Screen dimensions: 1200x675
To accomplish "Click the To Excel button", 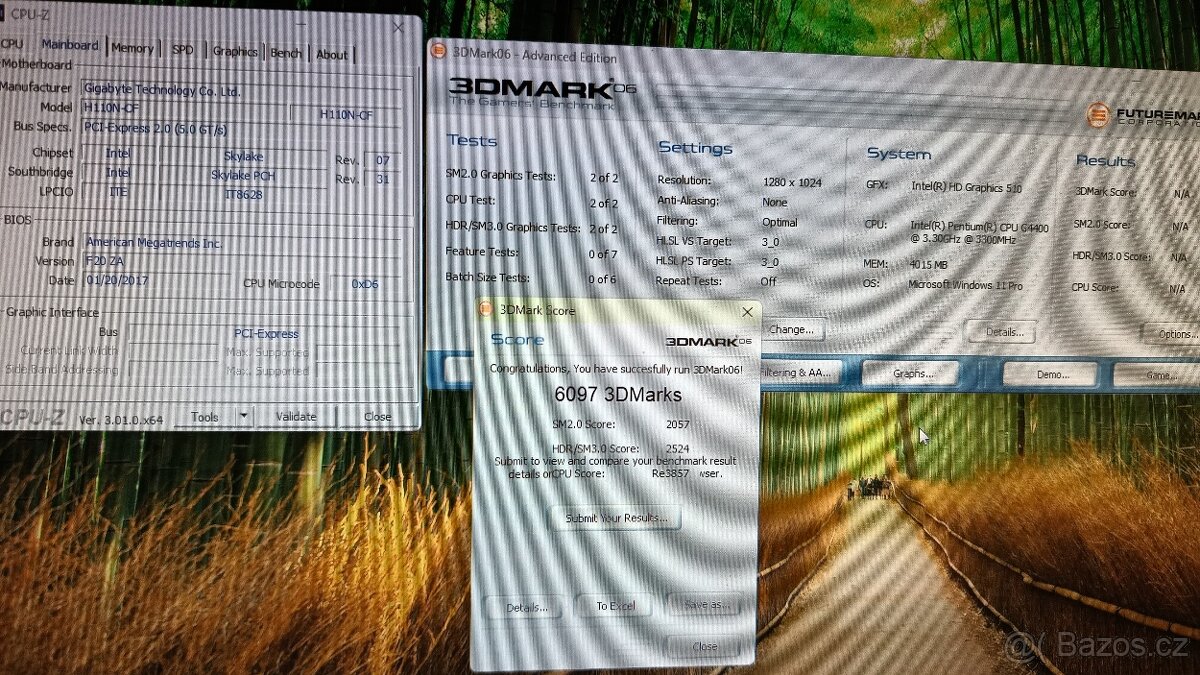I will (614, 606).
